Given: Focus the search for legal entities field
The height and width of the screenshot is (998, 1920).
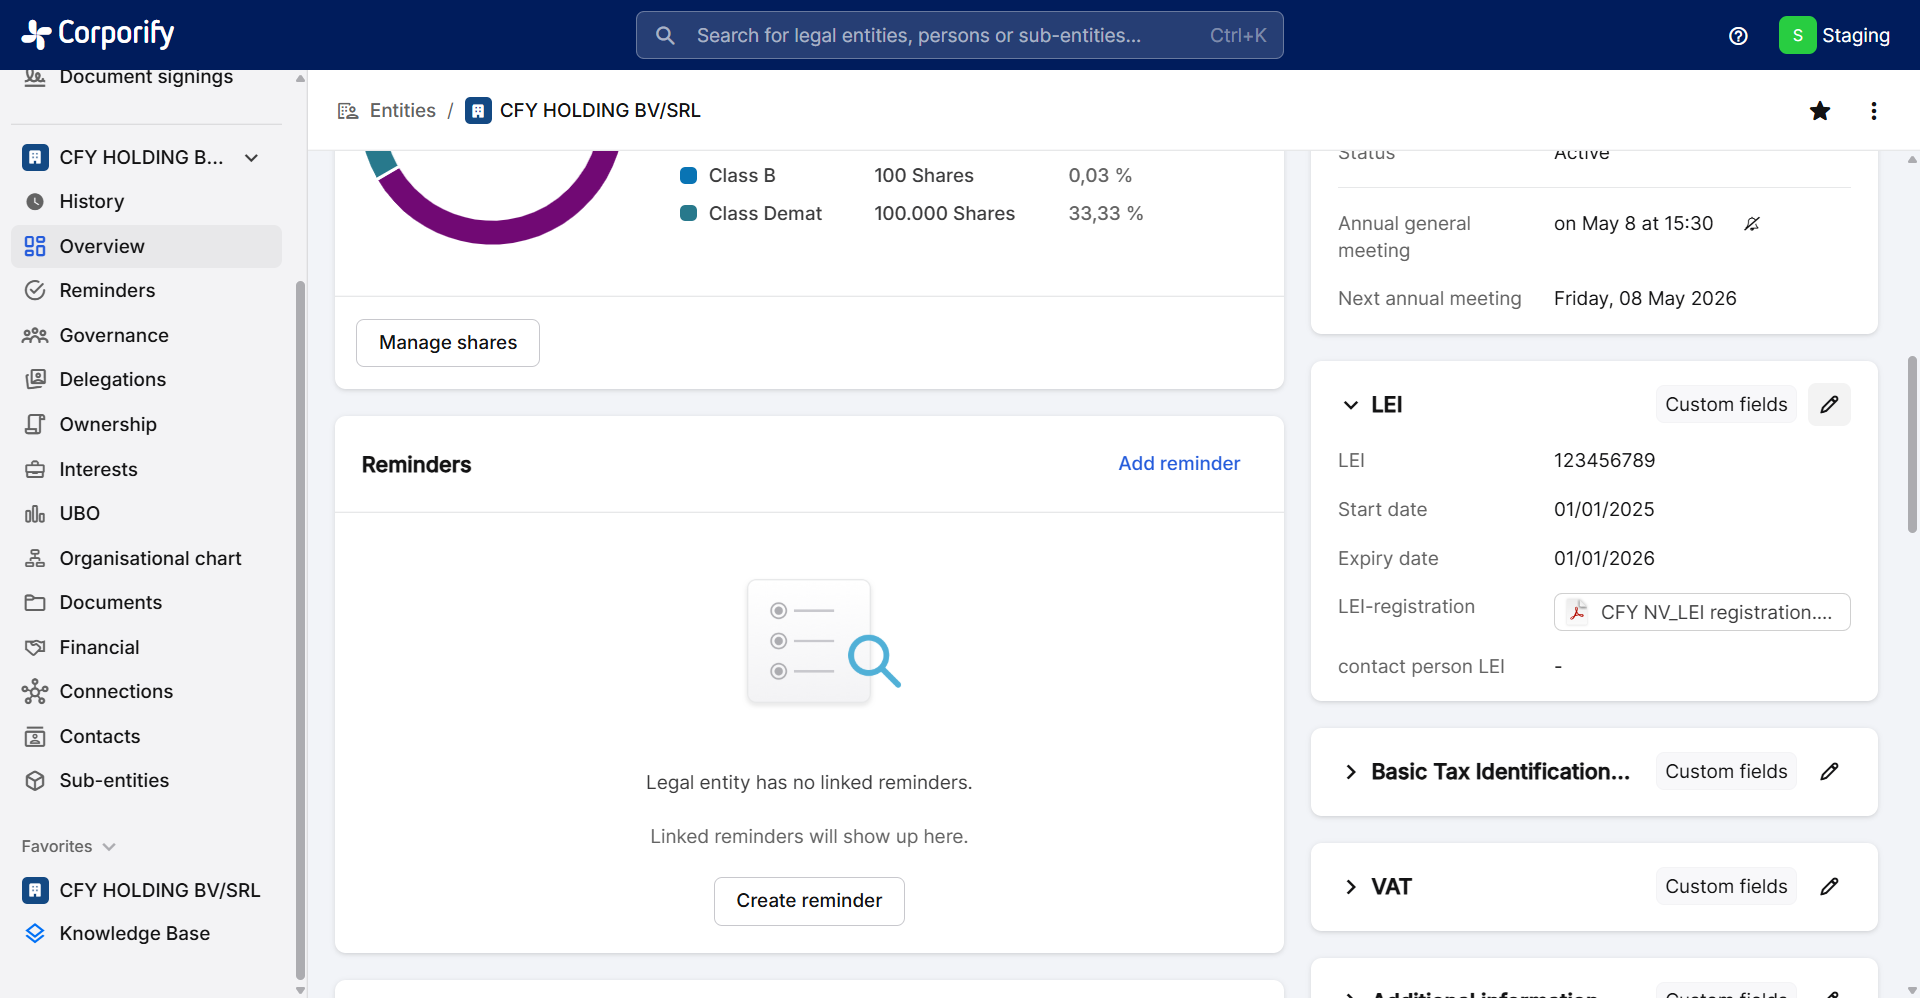Looking at the screenshot, I should pos(959,35).
